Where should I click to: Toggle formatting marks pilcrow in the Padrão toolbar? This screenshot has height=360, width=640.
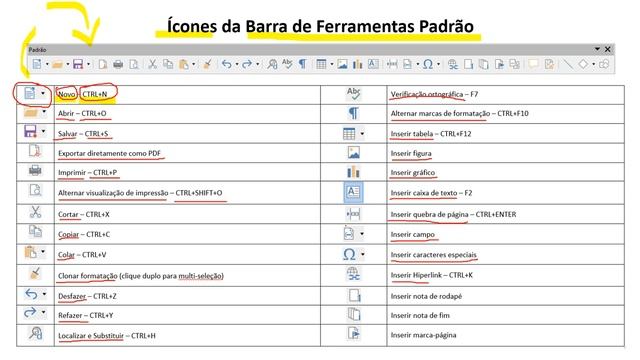[302, 64]
